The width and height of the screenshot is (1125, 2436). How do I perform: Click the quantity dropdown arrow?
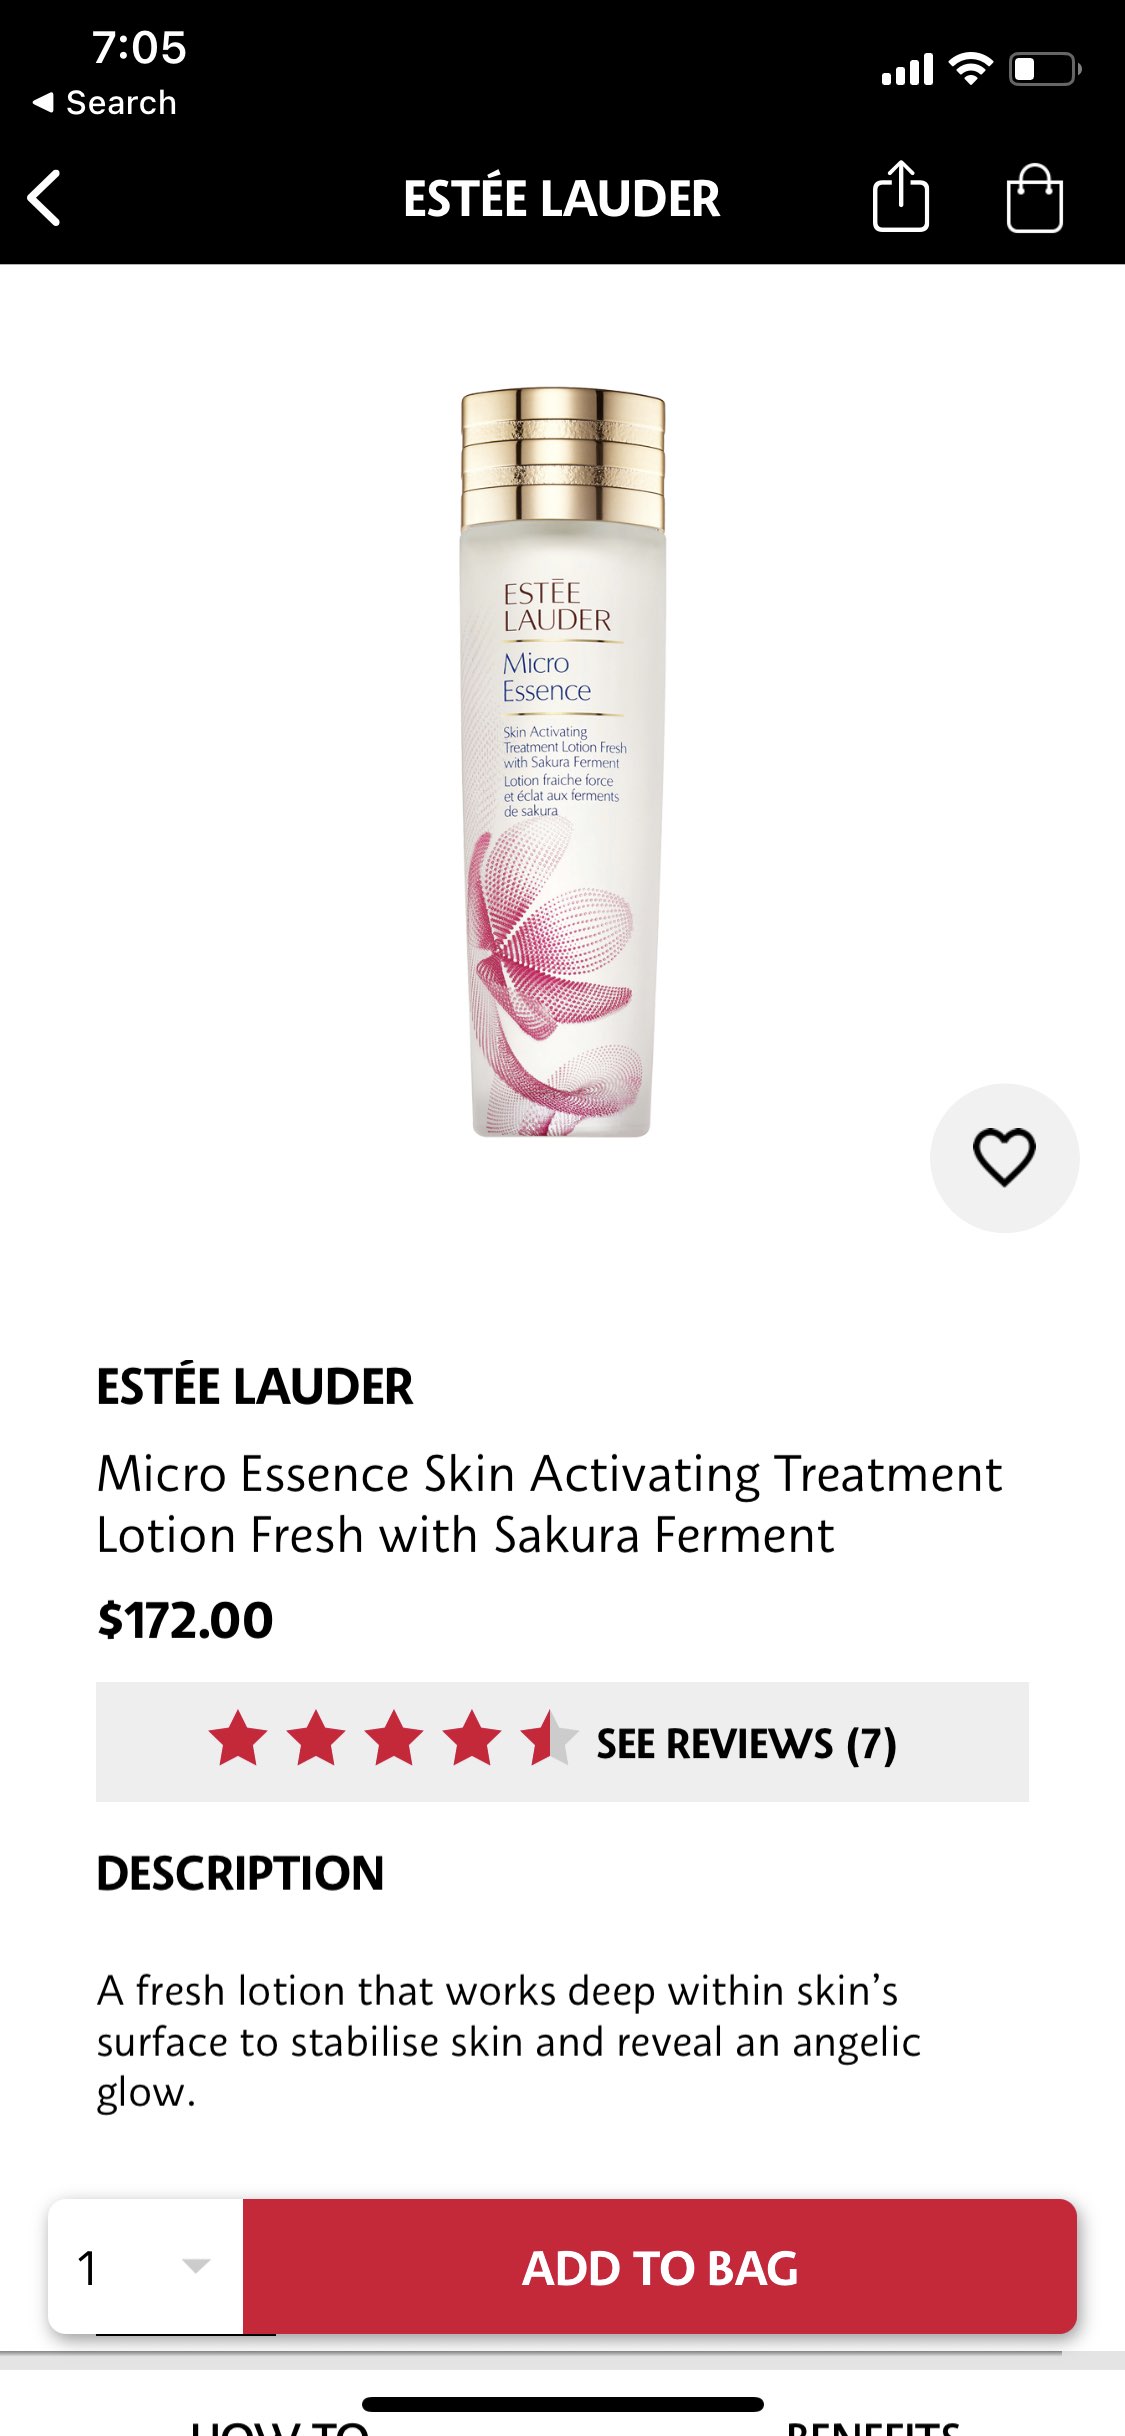[x=196, y=2265]
